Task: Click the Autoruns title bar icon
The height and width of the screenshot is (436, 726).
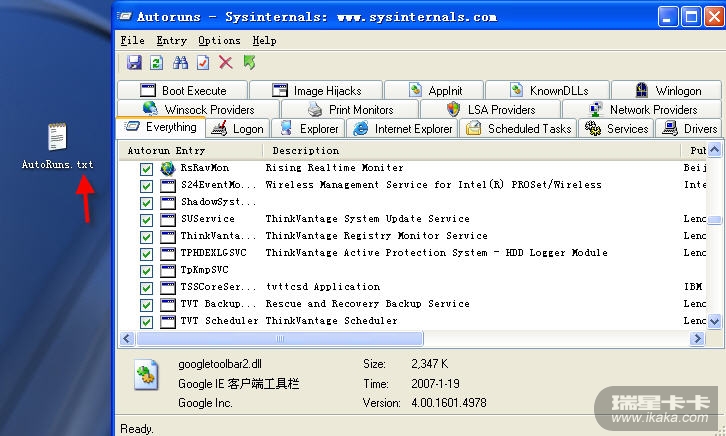Action: pos(125,17)
